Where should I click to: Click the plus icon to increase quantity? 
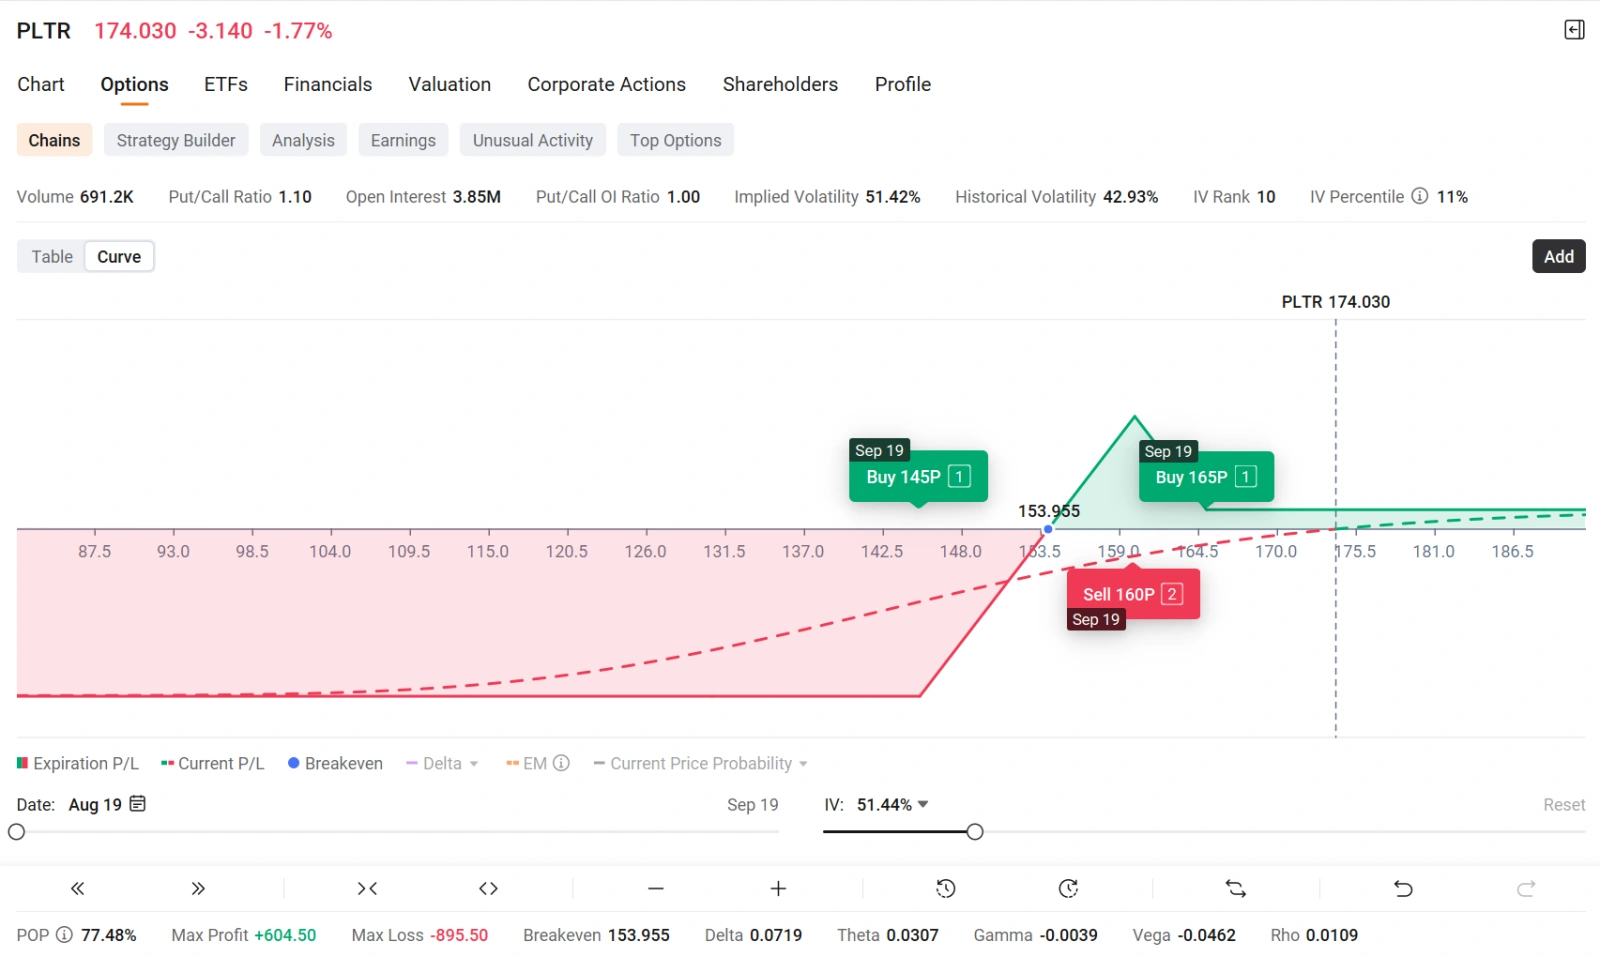point(778,888)
